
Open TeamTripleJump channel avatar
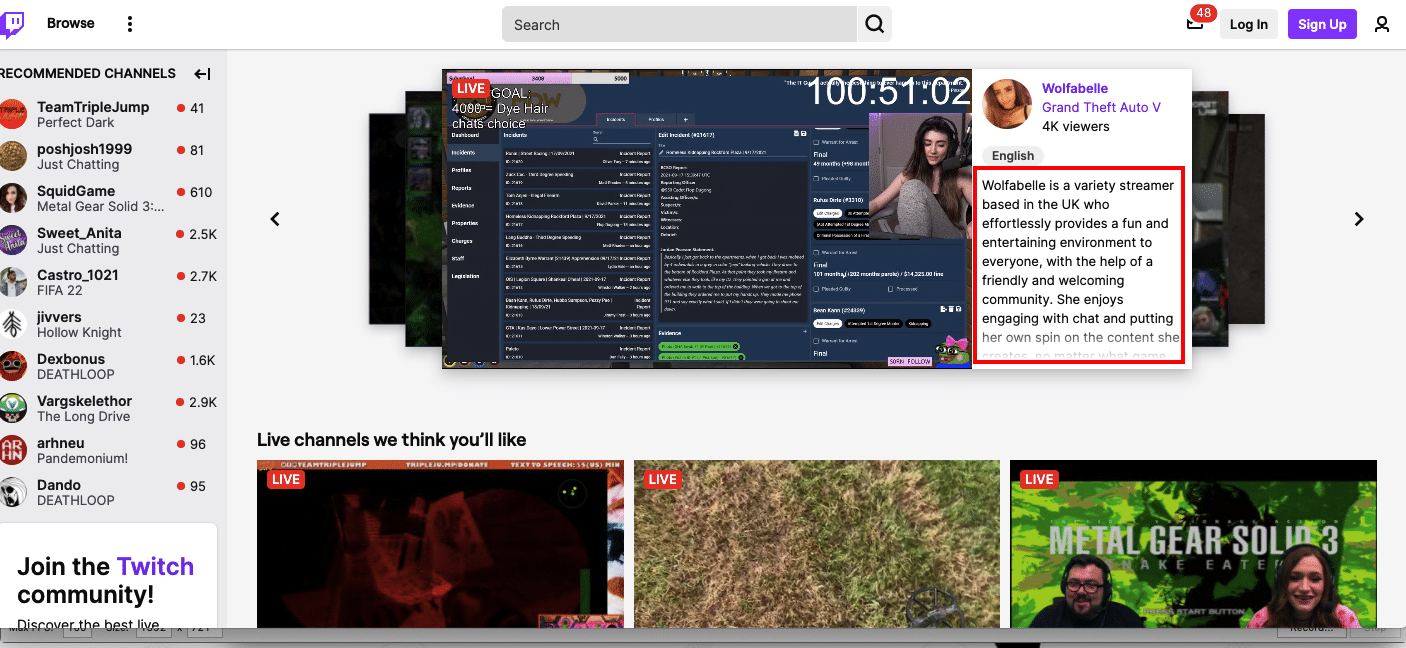[x=13, y=114]
